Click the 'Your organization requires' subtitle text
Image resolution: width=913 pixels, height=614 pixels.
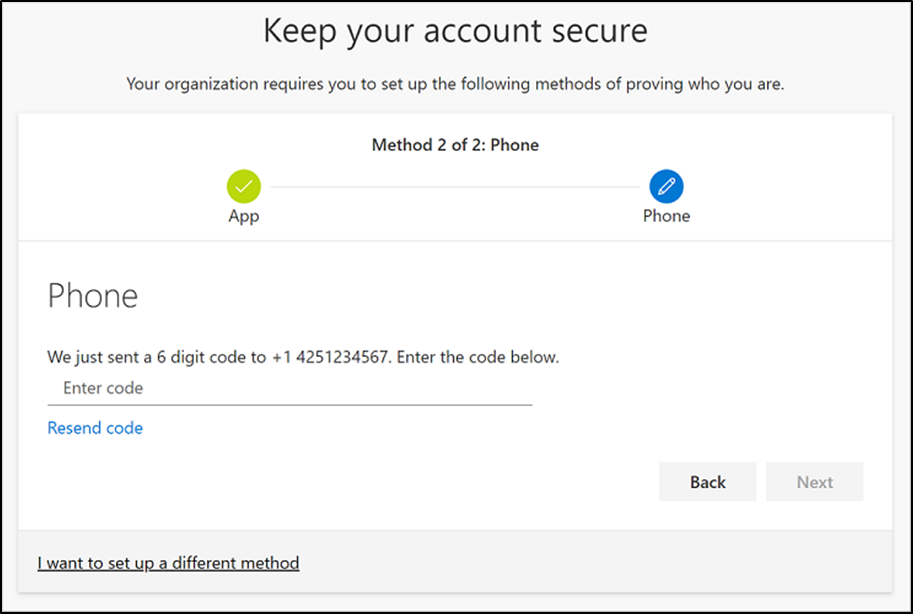(x=455, y=84)
